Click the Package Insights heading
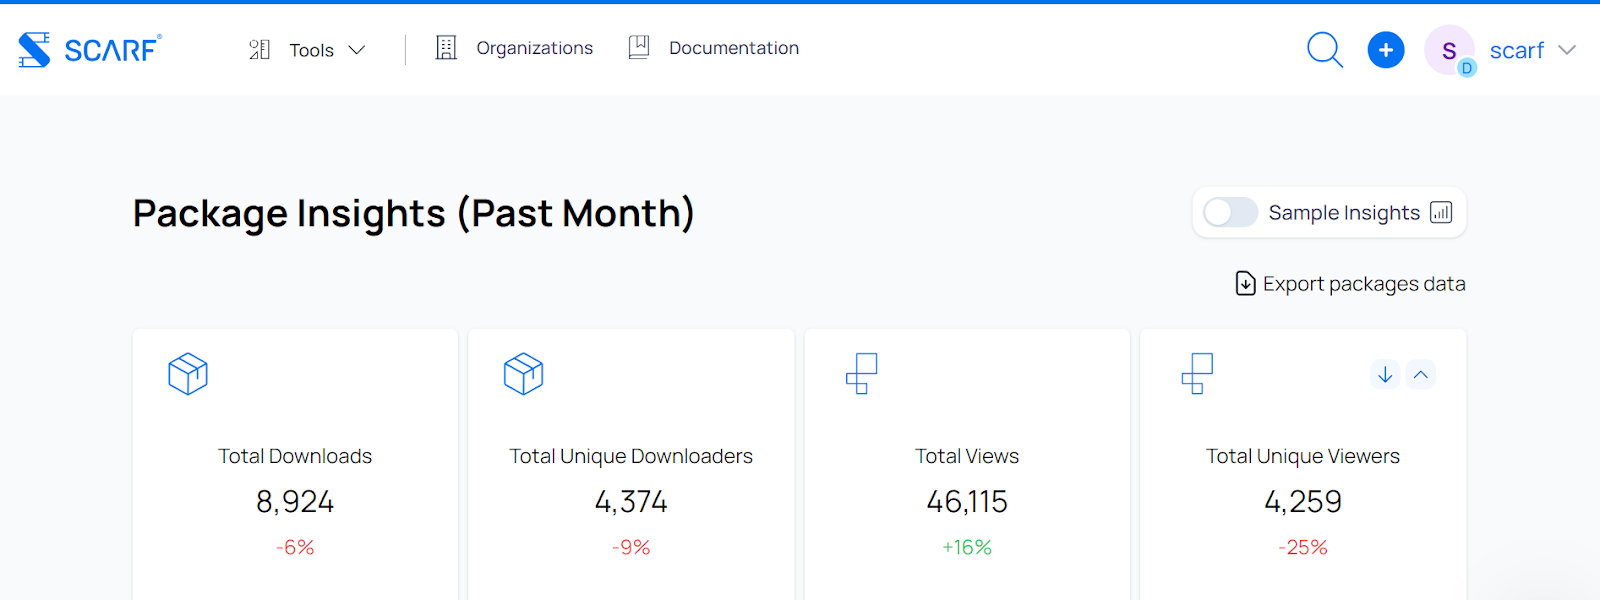Screen dimensions: 1600x600 [x=413, y=213]
